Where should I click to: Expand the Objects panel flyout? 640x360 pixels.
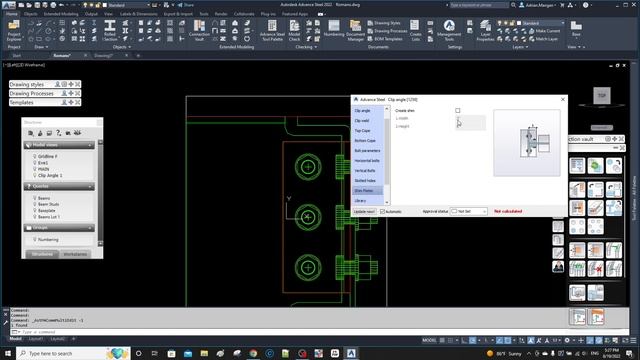click(122, 47)
